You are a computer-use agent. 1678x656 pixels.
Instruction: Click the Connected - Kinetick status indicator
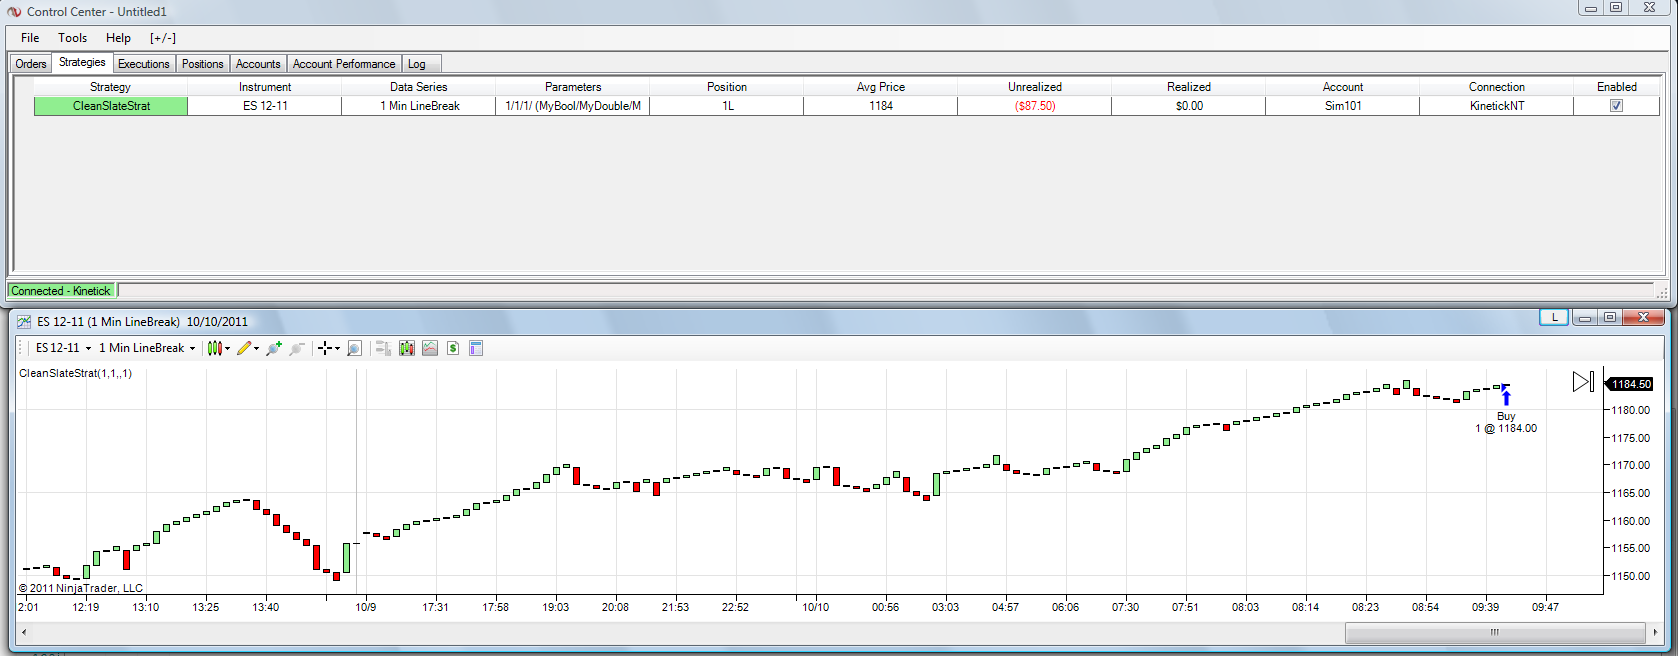[x=62, y=291]
